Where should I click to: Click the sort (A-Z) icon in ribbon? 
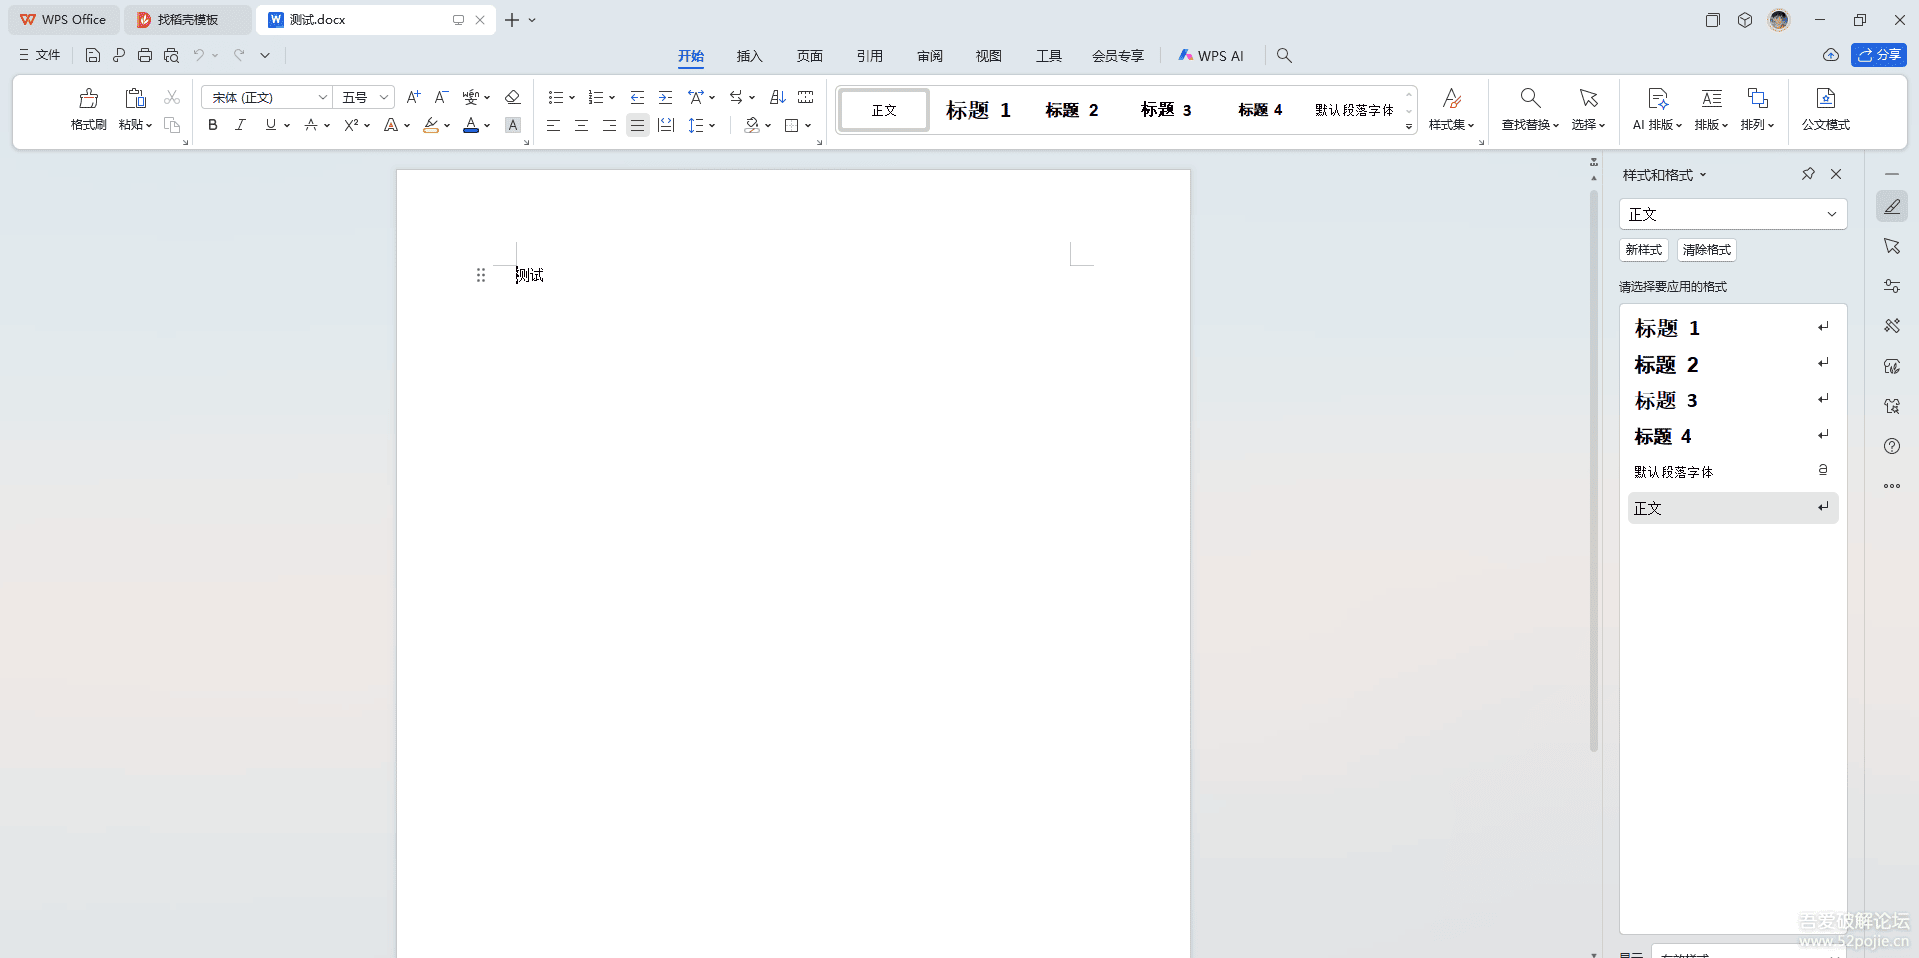(x=778, y=97)
